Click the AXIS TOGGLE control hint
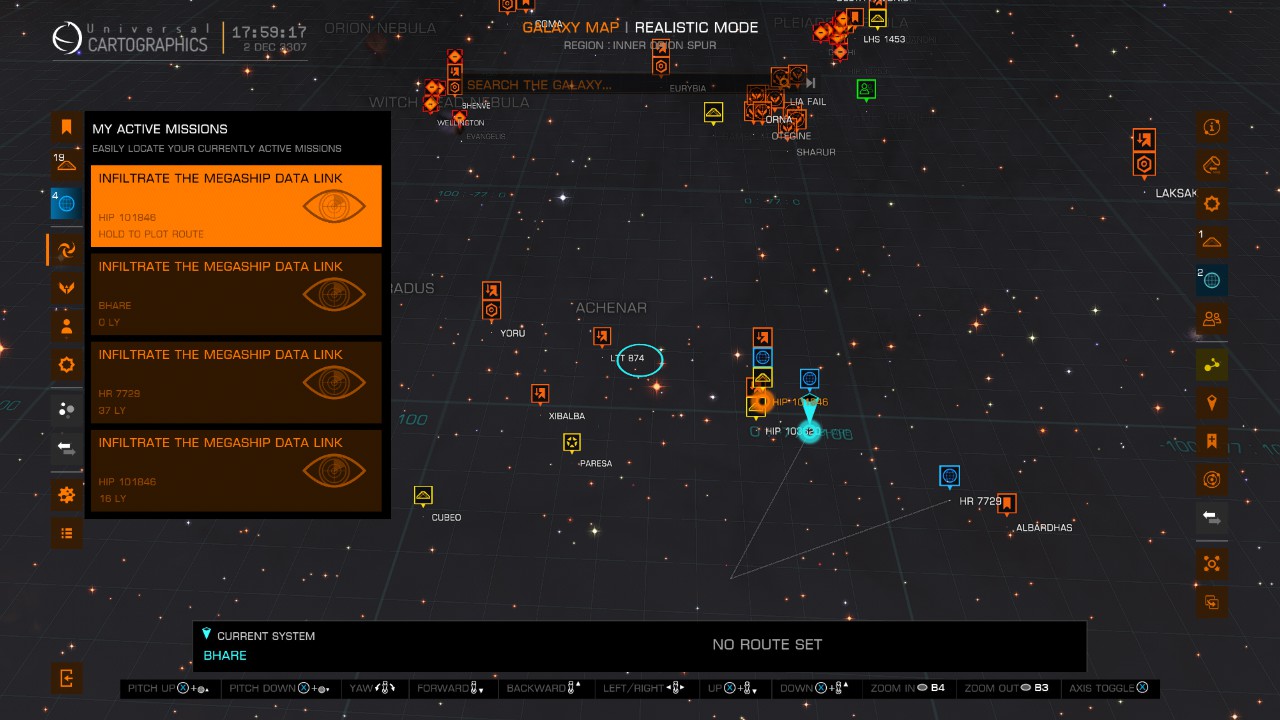1280x720 pixels. coord(1108,688)
